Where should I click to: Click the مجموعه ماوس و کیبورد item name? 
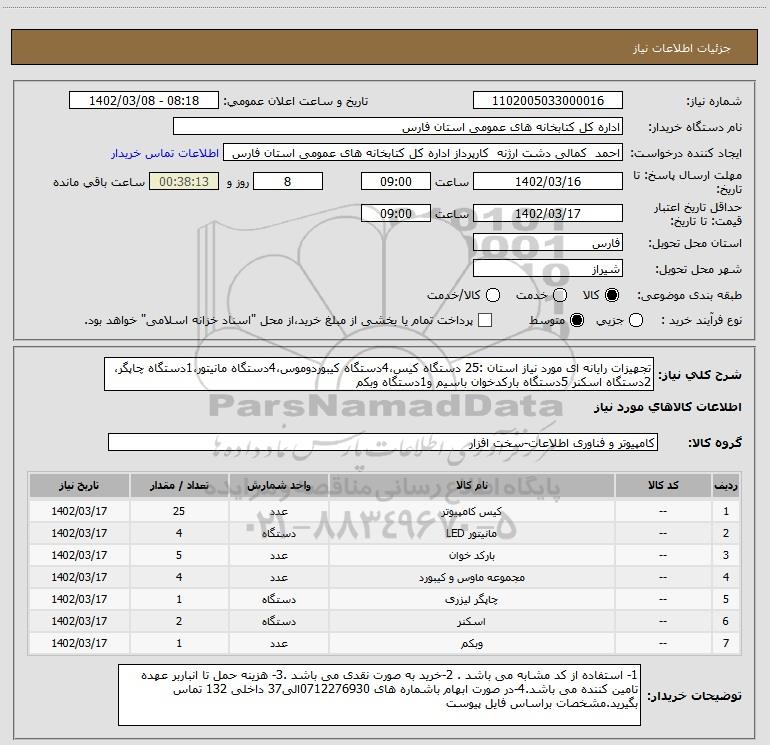point(471,578)
